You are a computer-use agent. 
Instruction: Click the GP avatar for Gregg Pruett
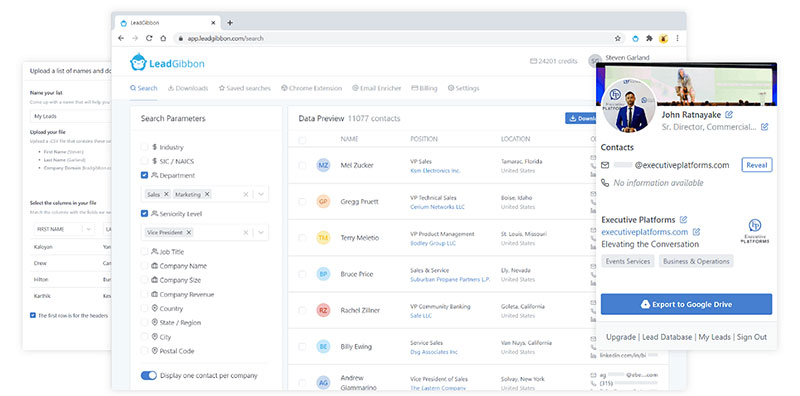(323, 202)
